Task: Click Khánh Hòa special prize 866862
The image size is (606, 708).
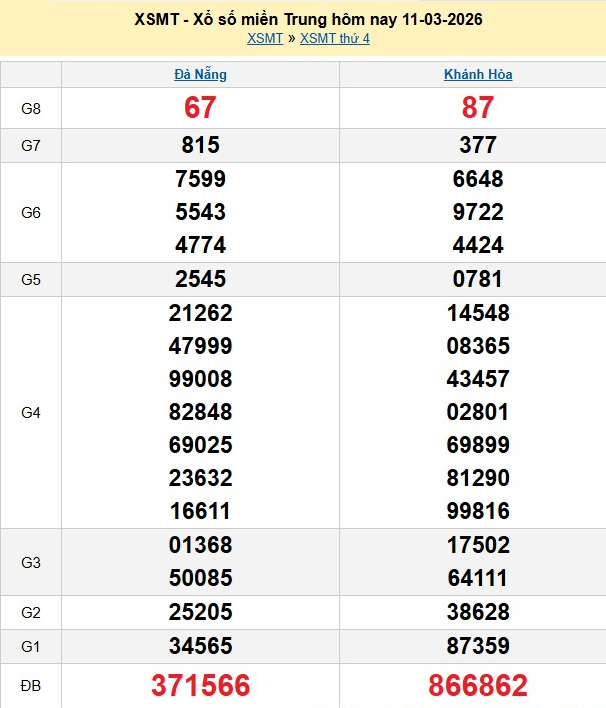Action: tap(478, 685)
